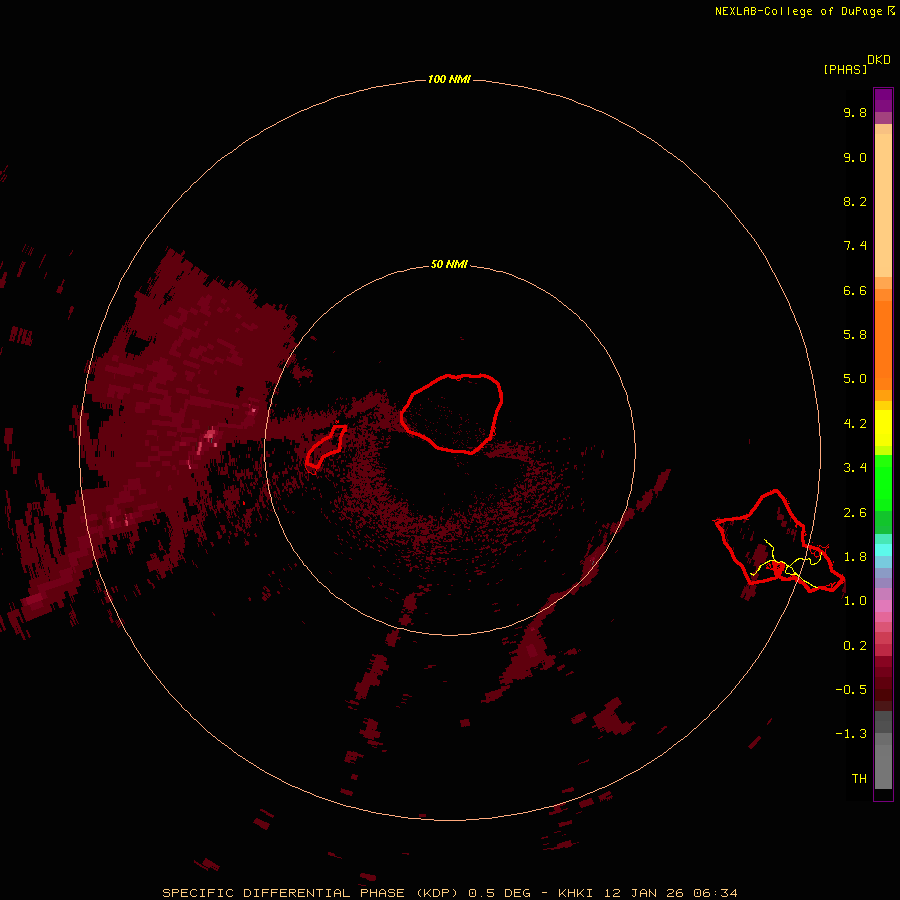This screenshot has height=900, width=900.
Task: Click the 0.2 value on the color scale
Action: (855, 646)
